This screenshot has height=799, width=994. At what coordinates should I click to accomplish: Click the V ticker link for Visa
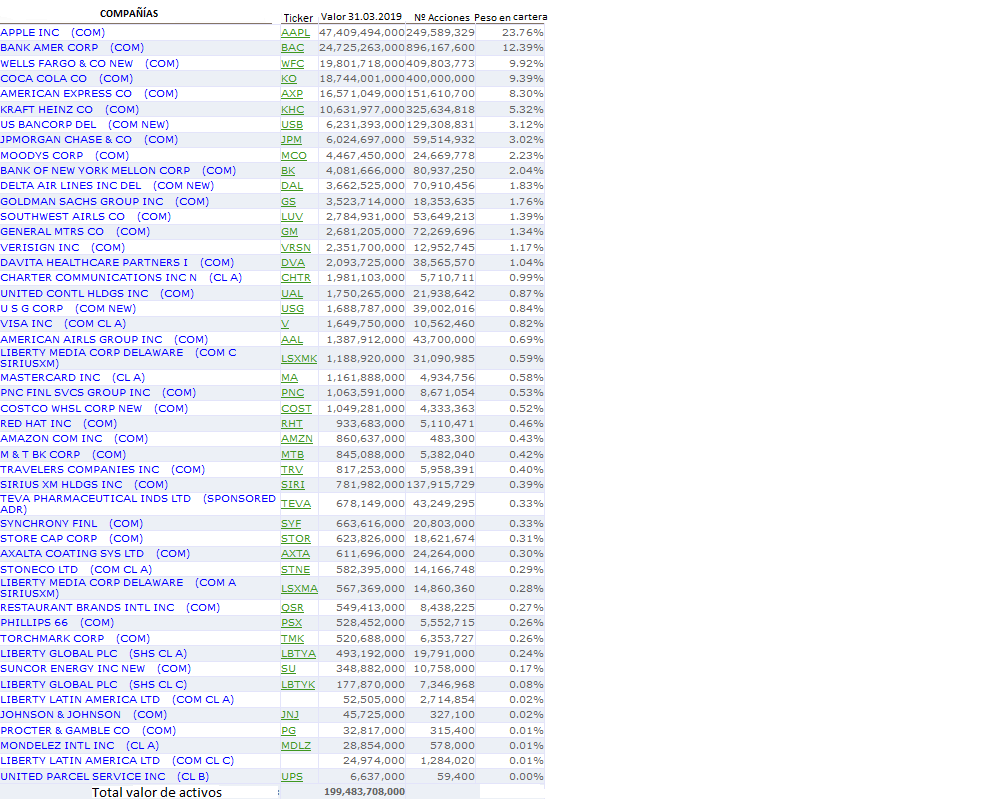[285, 323]
